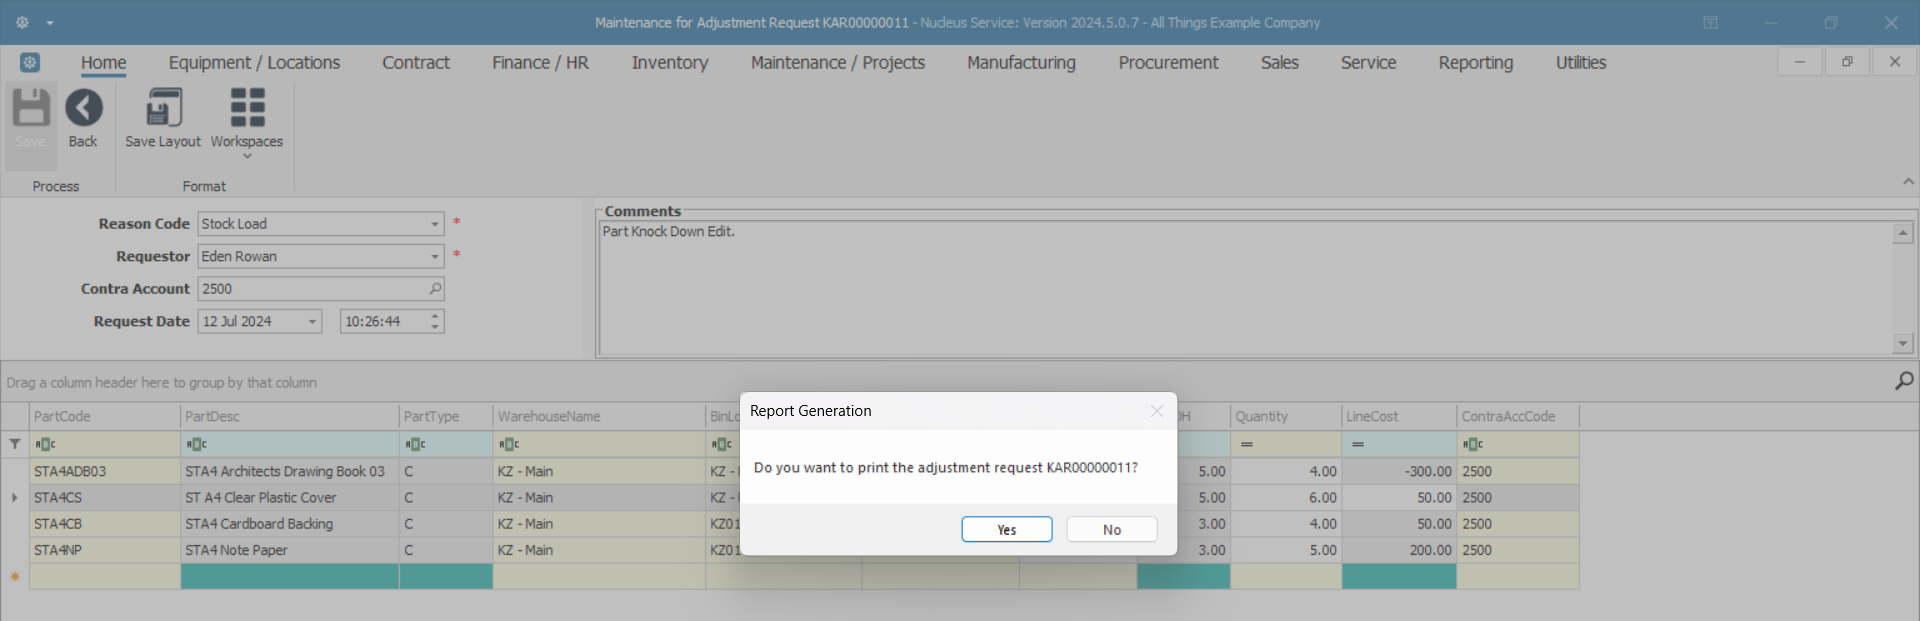Restore the inner document window

click(x=1847, y=62)
